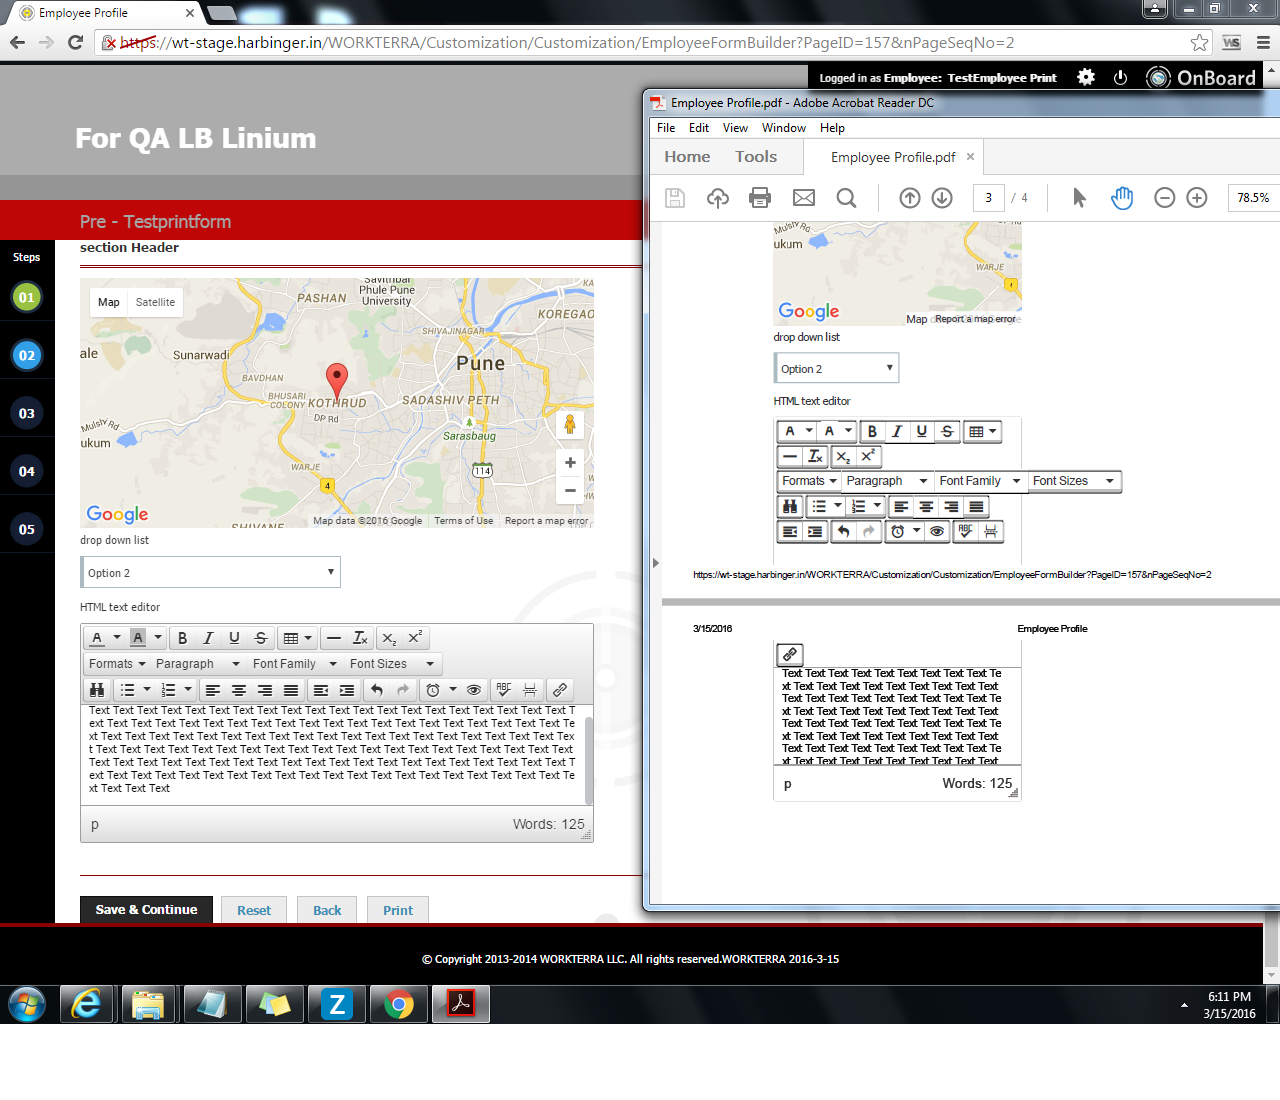Click the Reset button on the form

254,910
